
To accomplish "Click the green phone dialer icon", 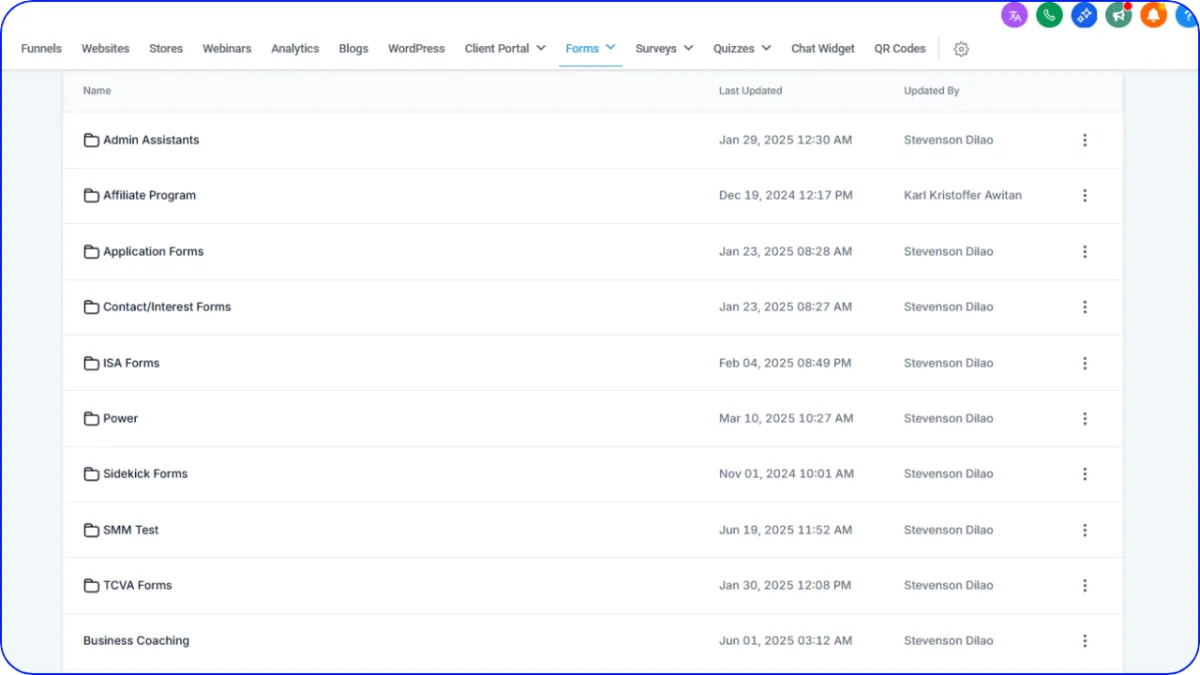I will [1049, 15].
